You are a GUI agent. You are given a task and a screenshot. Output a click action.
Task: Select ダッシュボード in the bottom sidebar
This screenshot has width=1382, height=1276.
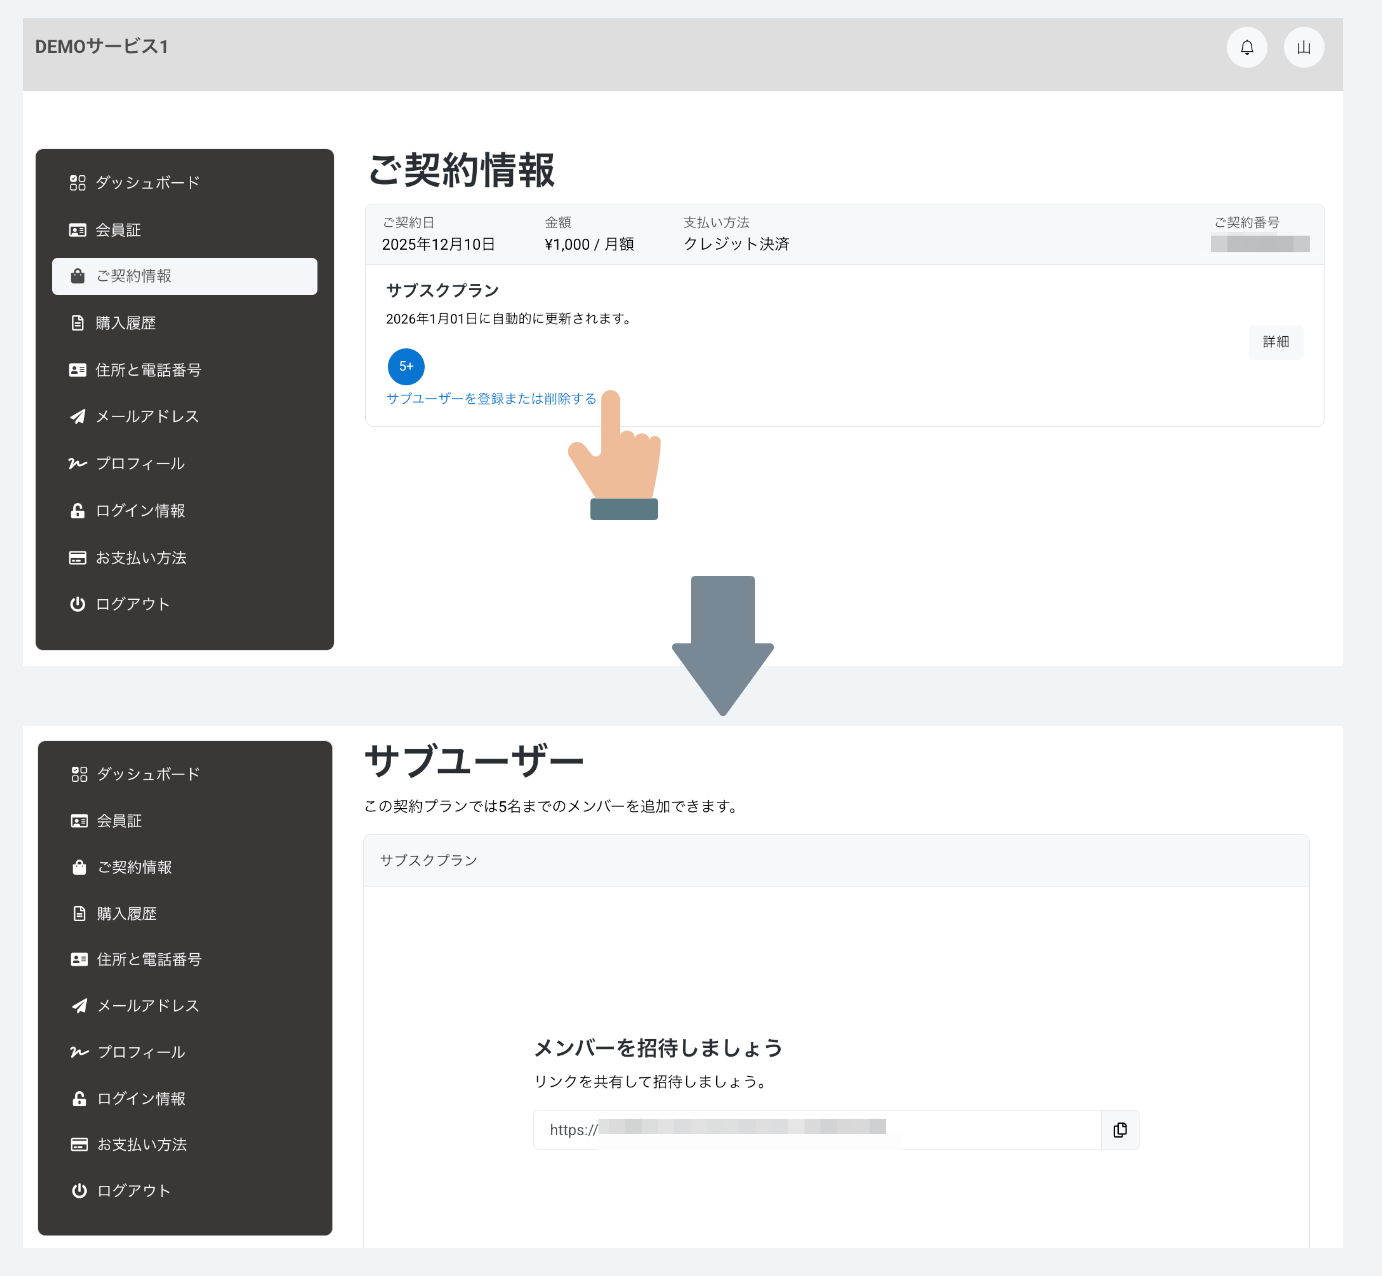(148, 774)
